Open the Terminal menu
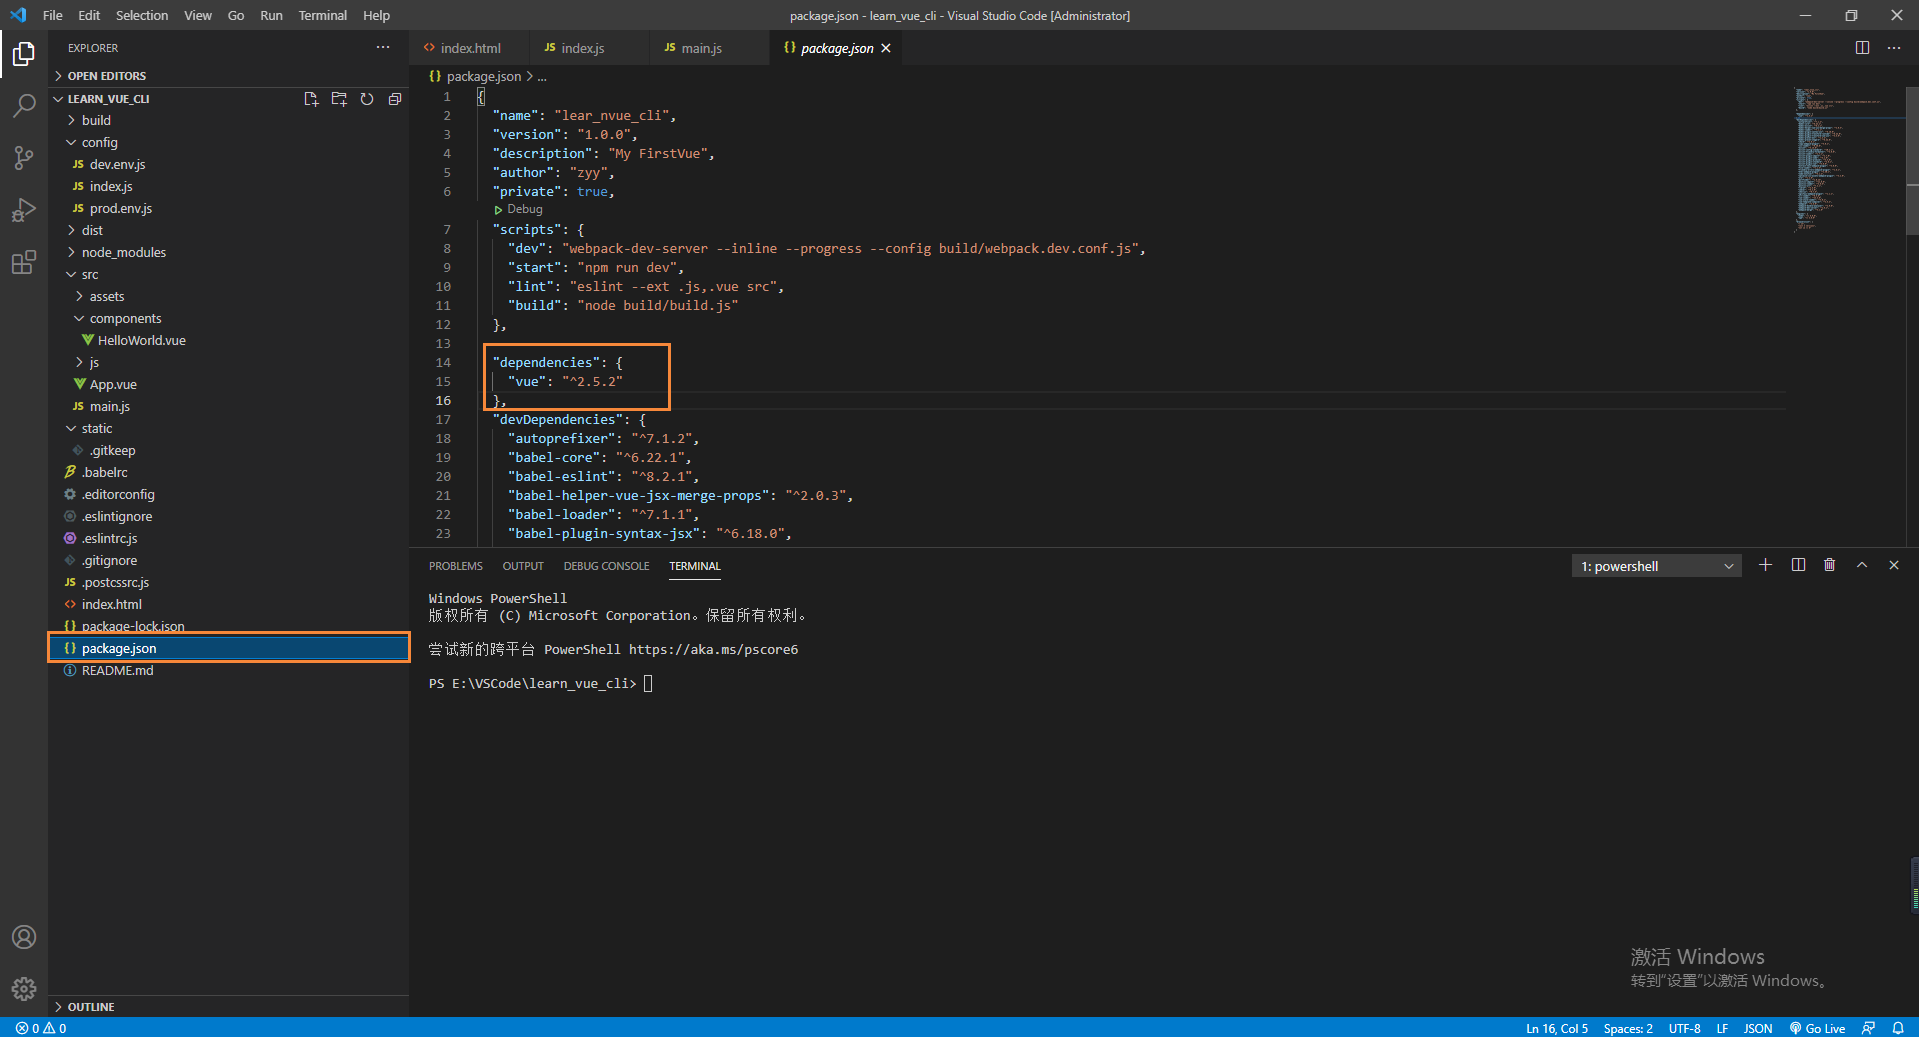The width and height of the screenshot is (1919, 1037). click(322, 15)
